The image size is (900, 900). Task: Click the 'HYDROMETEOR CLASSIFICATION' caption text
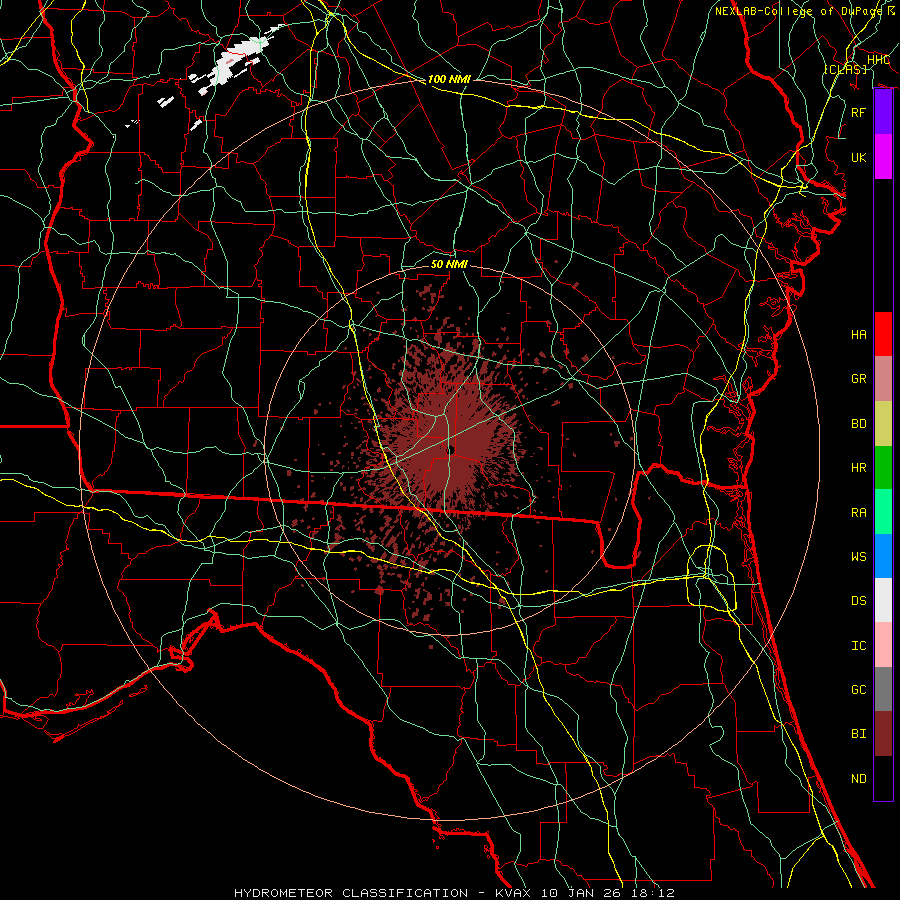351,893
